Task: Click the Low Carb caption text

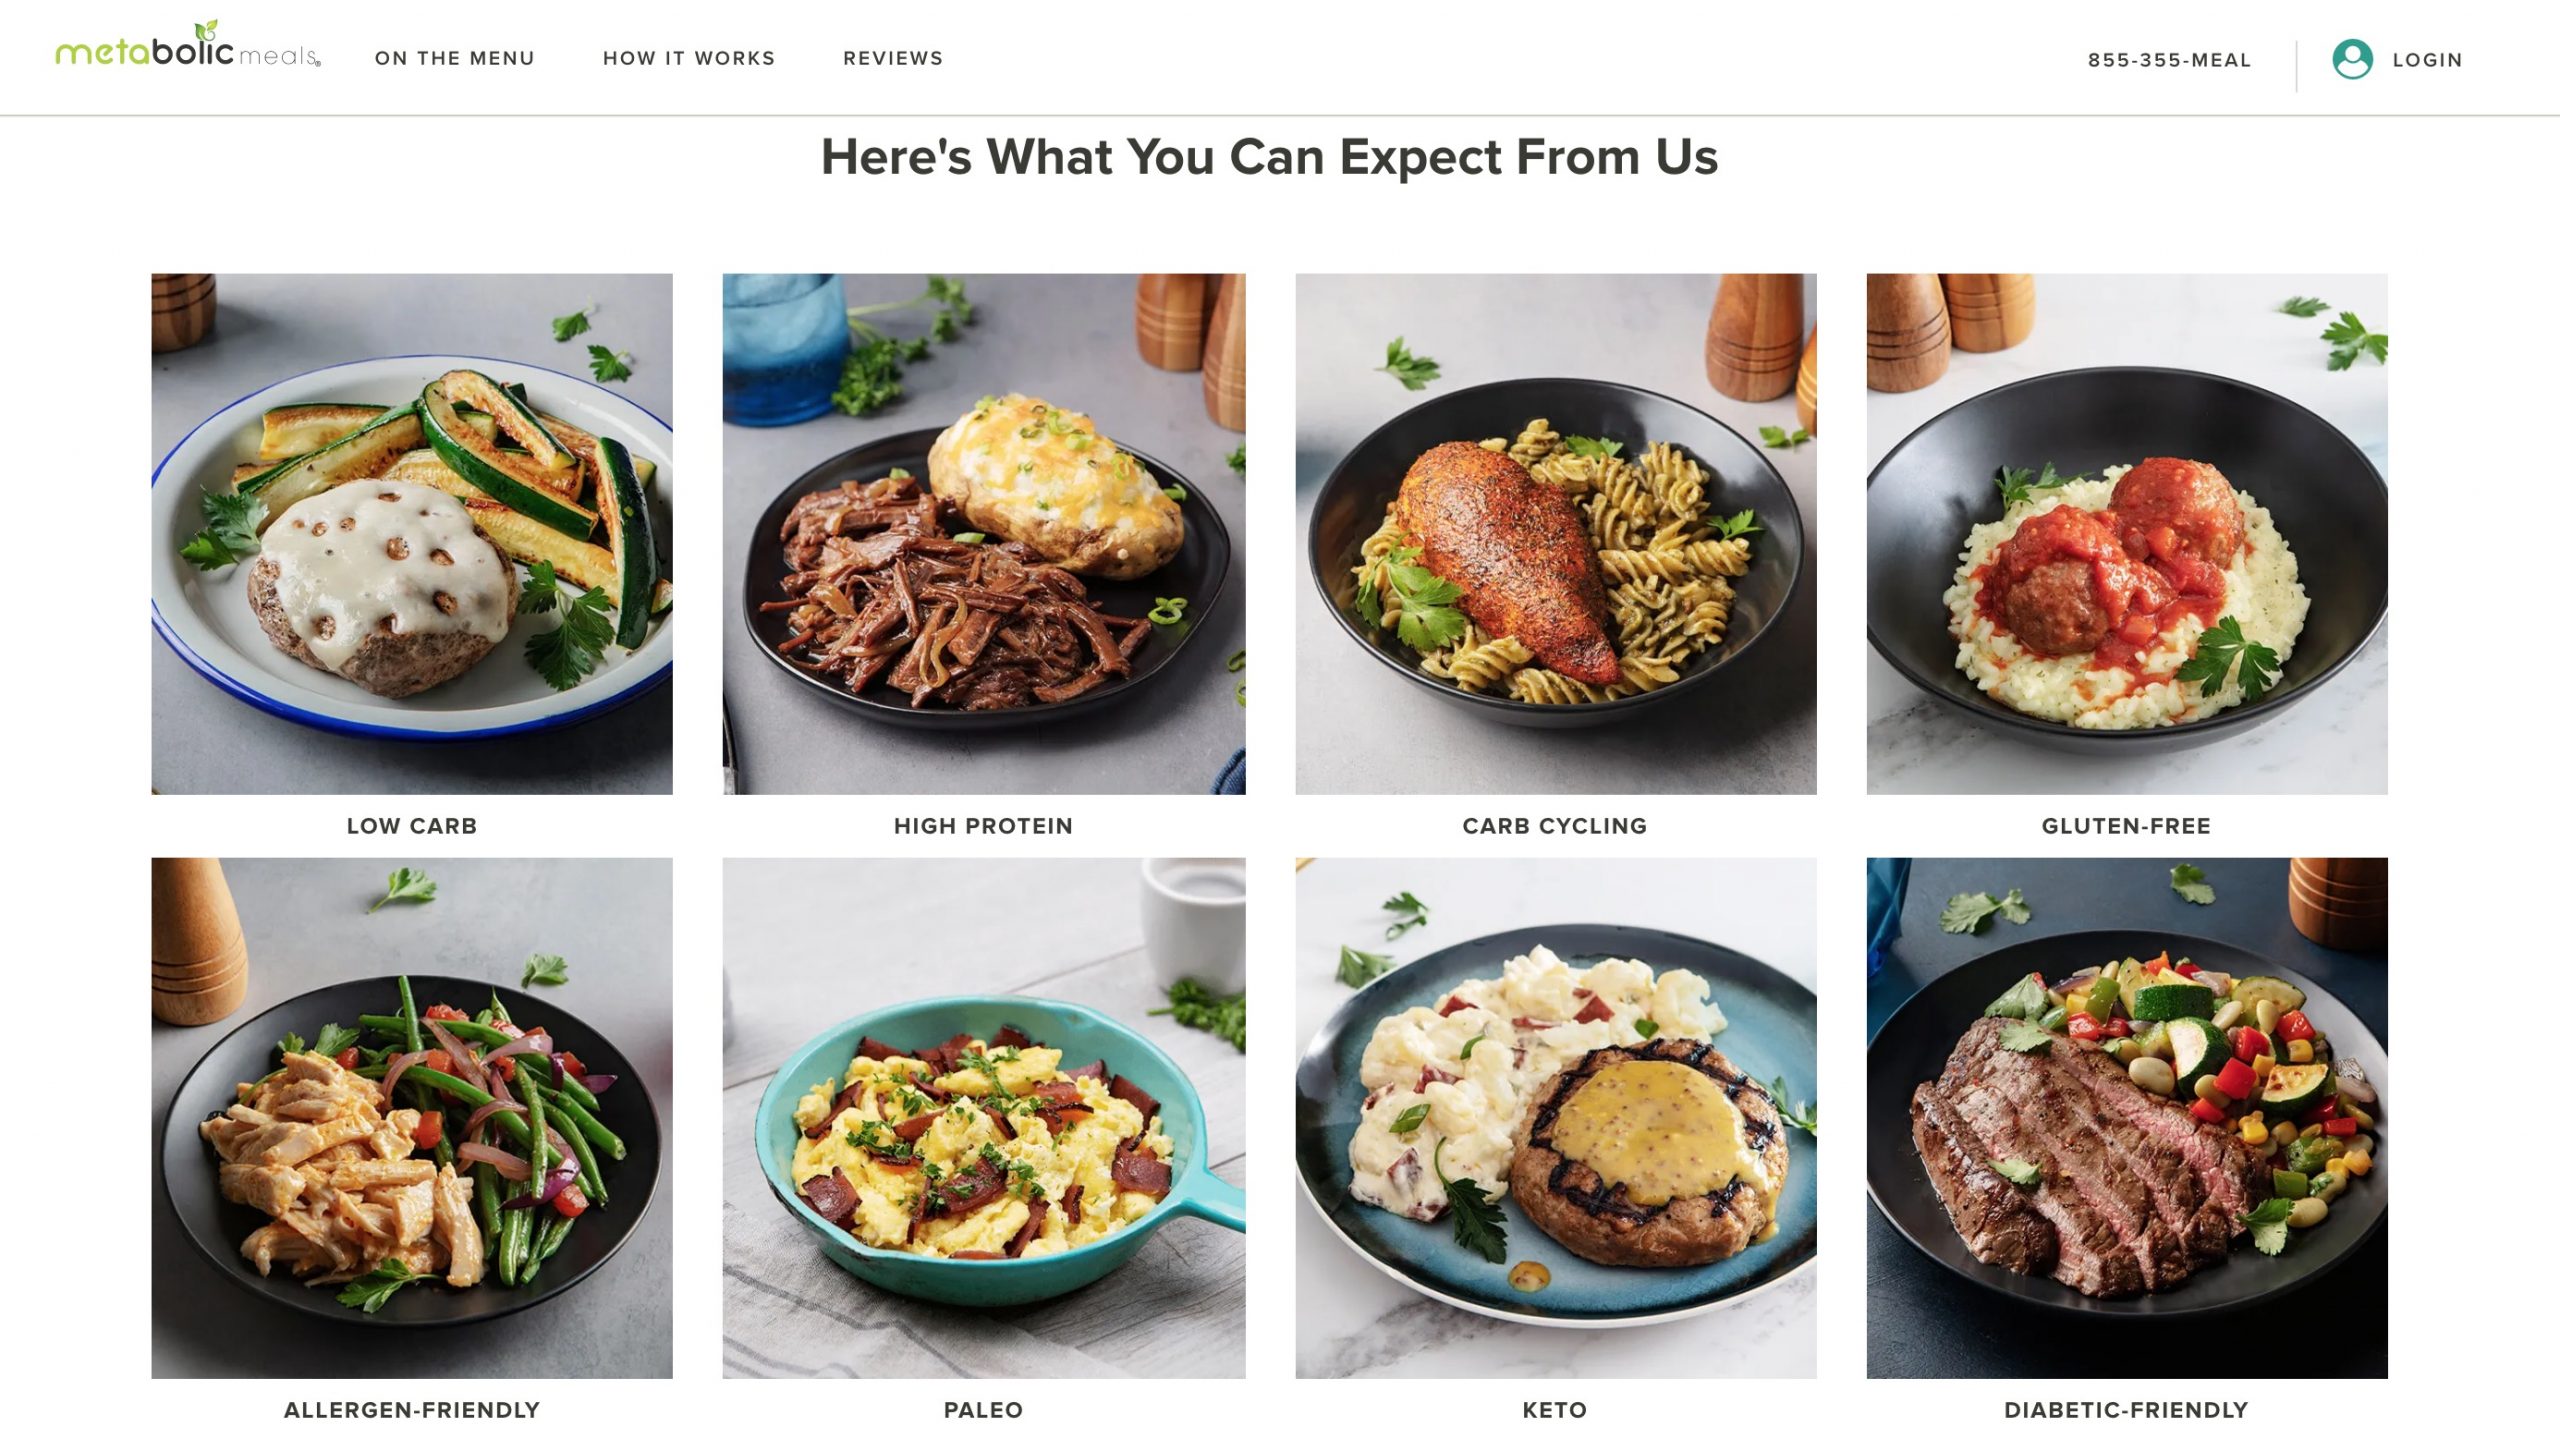Action: tap(412, 826)
